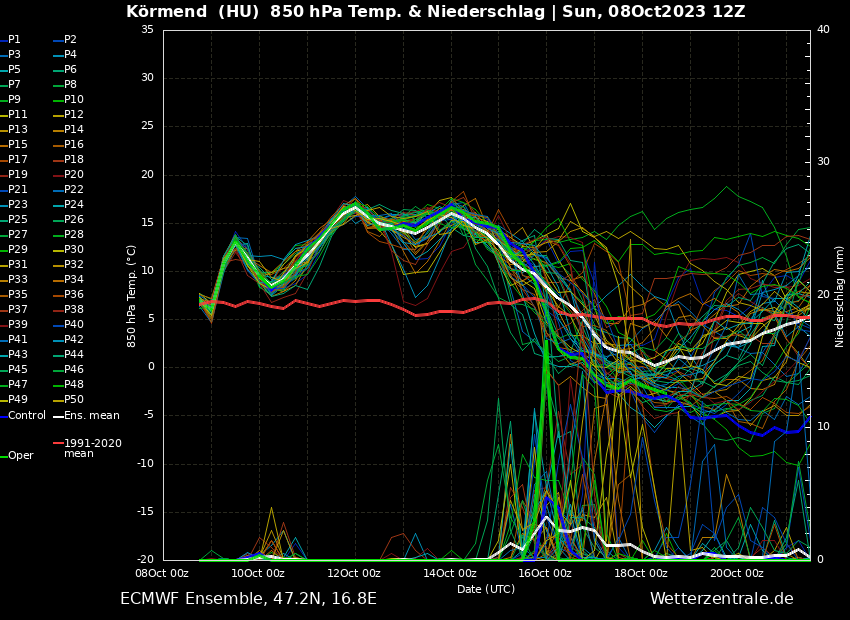Click the Date (UTC) axis label

pos(485,589)
